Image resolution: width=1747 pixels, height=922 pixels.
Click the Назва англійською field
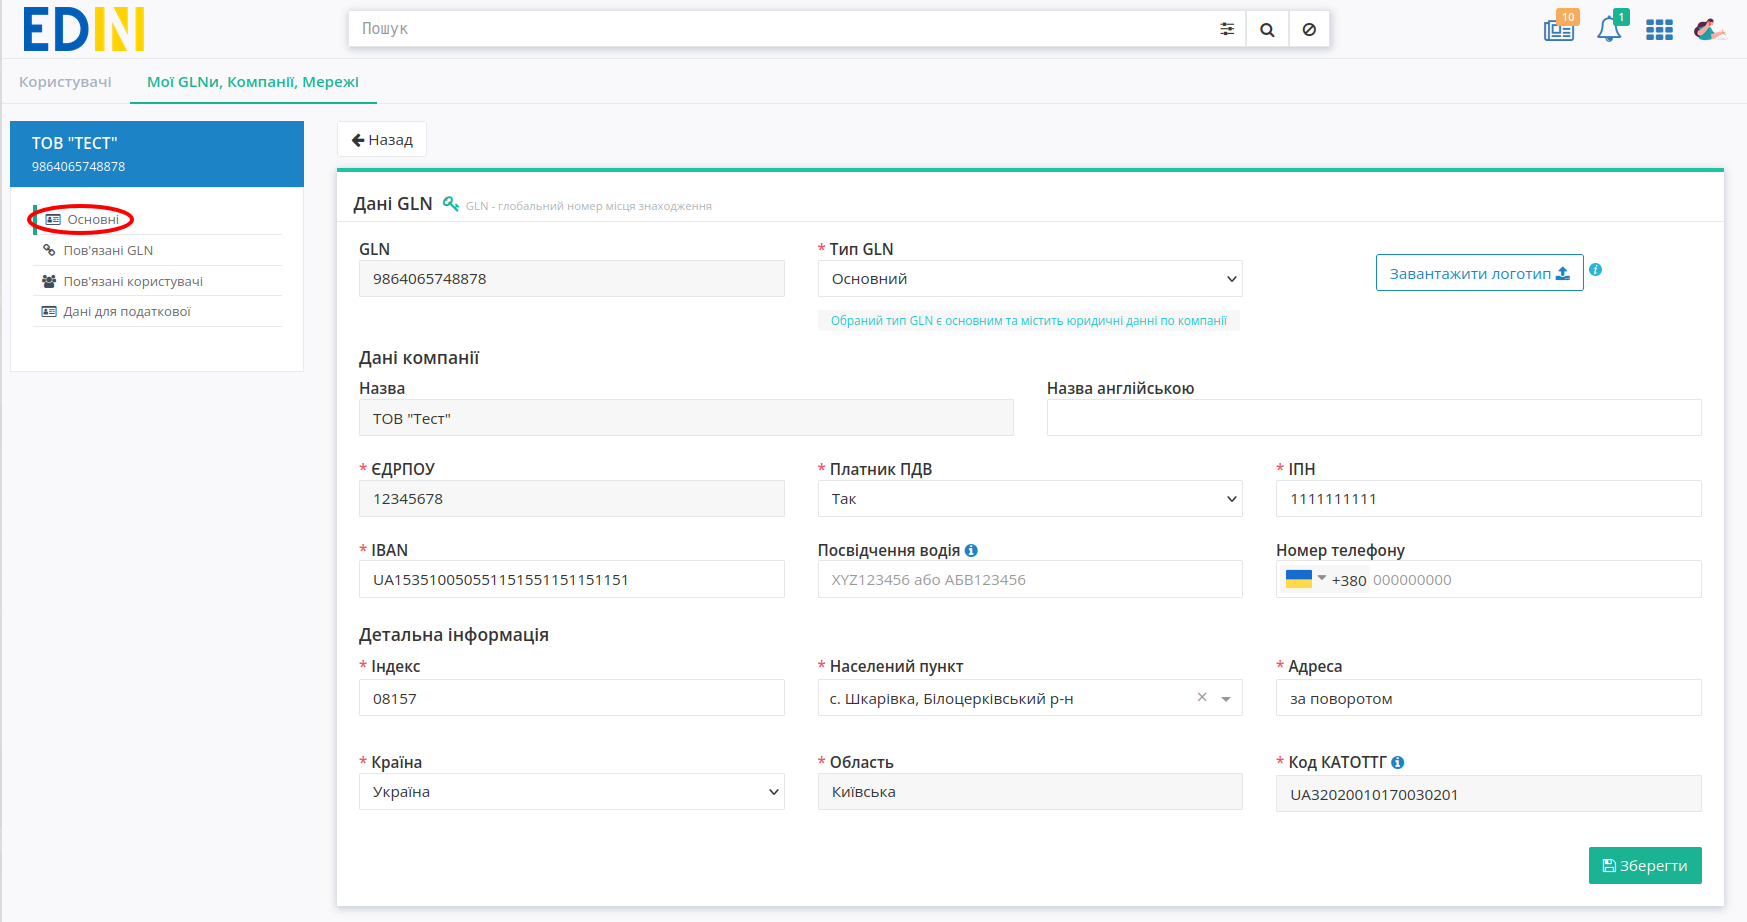click(x=1374, y=418)
